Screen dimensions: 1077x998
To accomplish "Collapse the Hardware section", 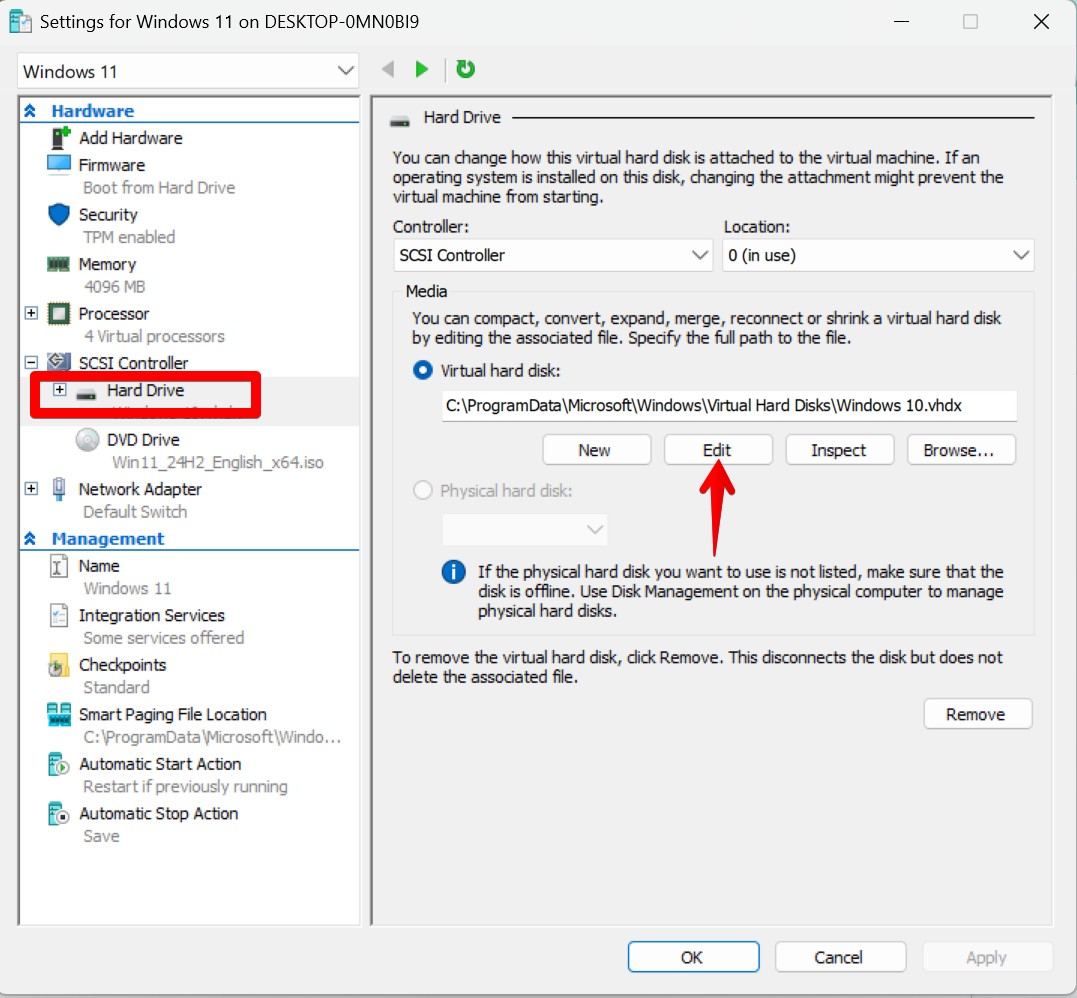I will (30, 111).
